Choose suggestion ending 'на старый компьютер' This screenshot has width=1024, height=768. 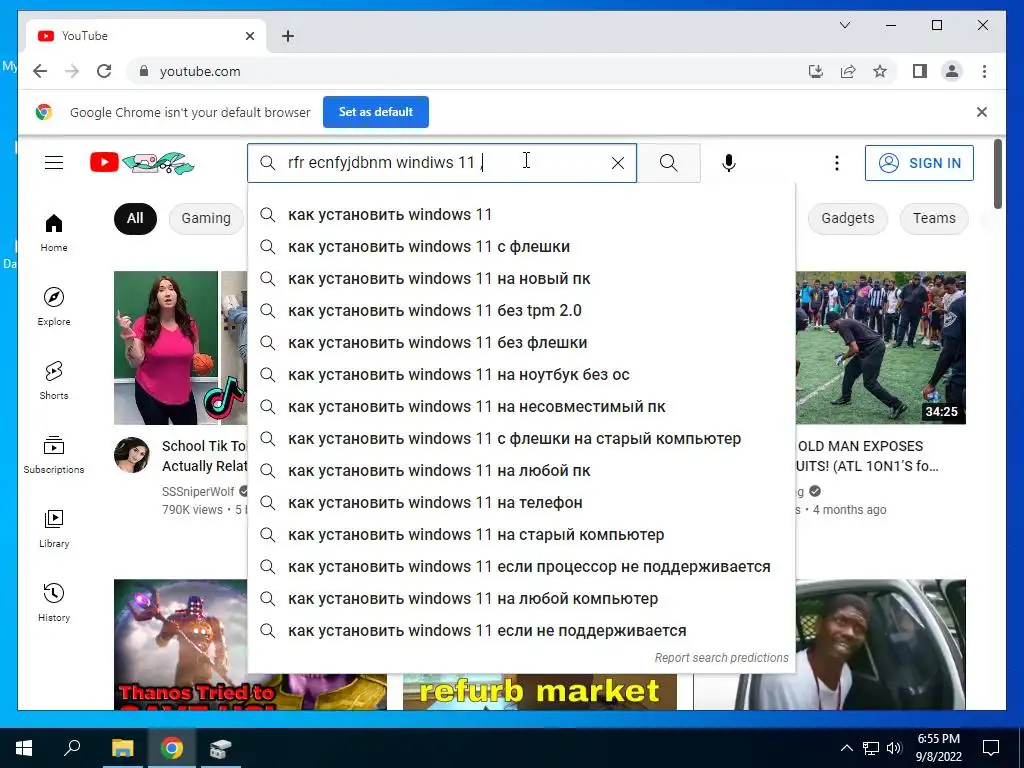coord(521,535)
